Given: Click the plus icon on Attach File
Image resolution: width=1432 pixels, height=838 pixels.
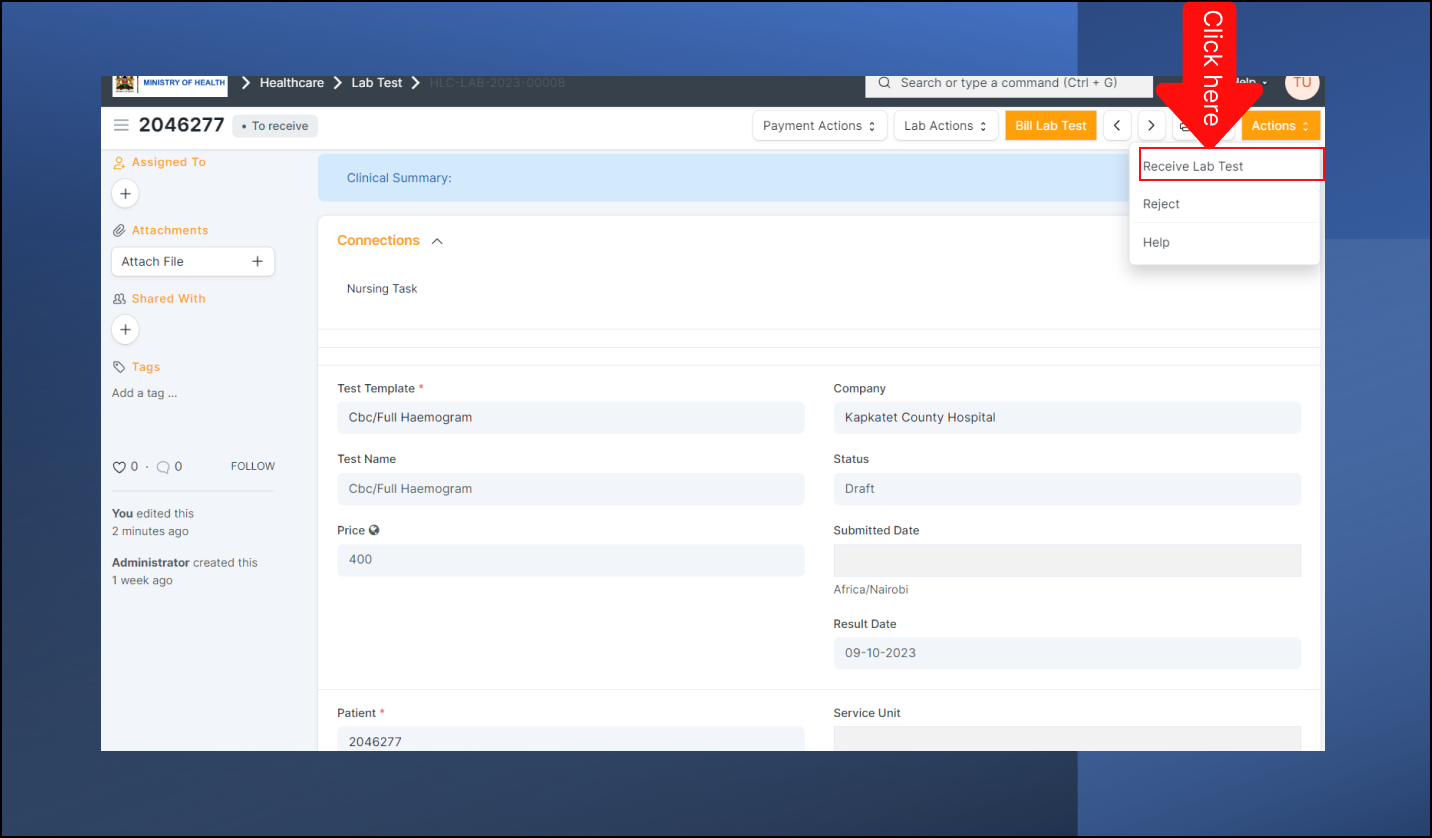Looking at the screenshot, I should click(x=257, y=261).
